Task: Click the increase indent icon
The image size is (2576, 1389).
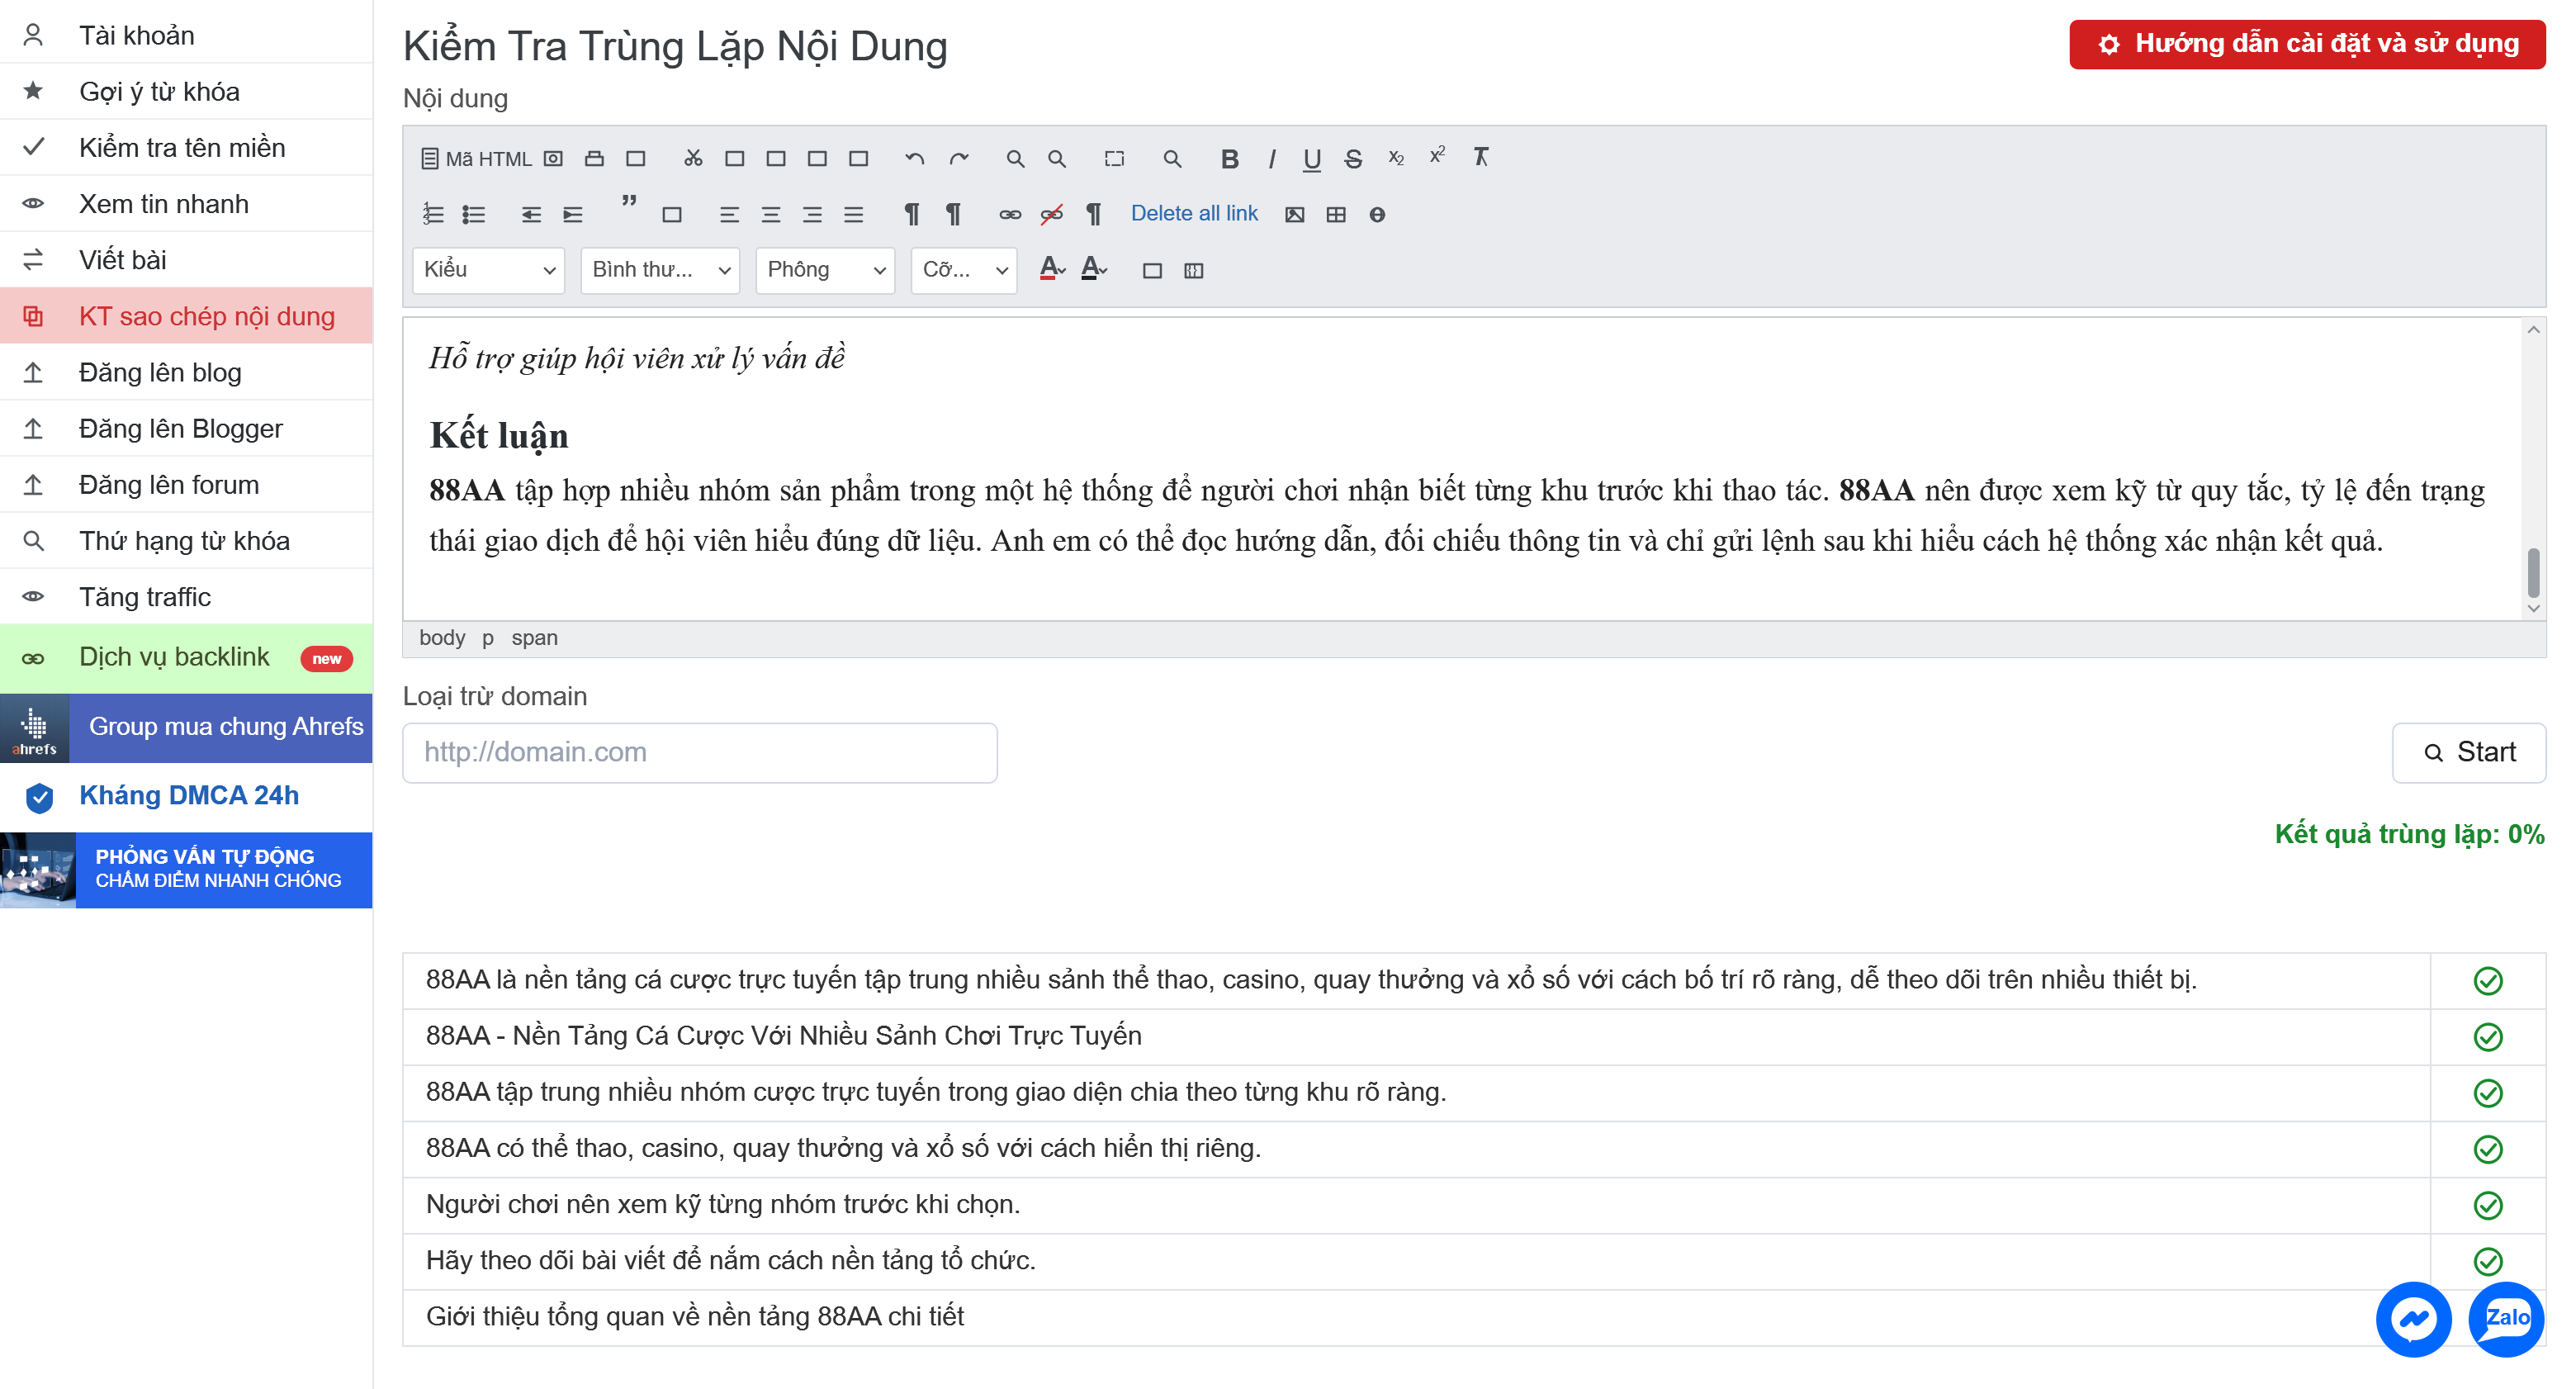Action: [x=573, y=214]
